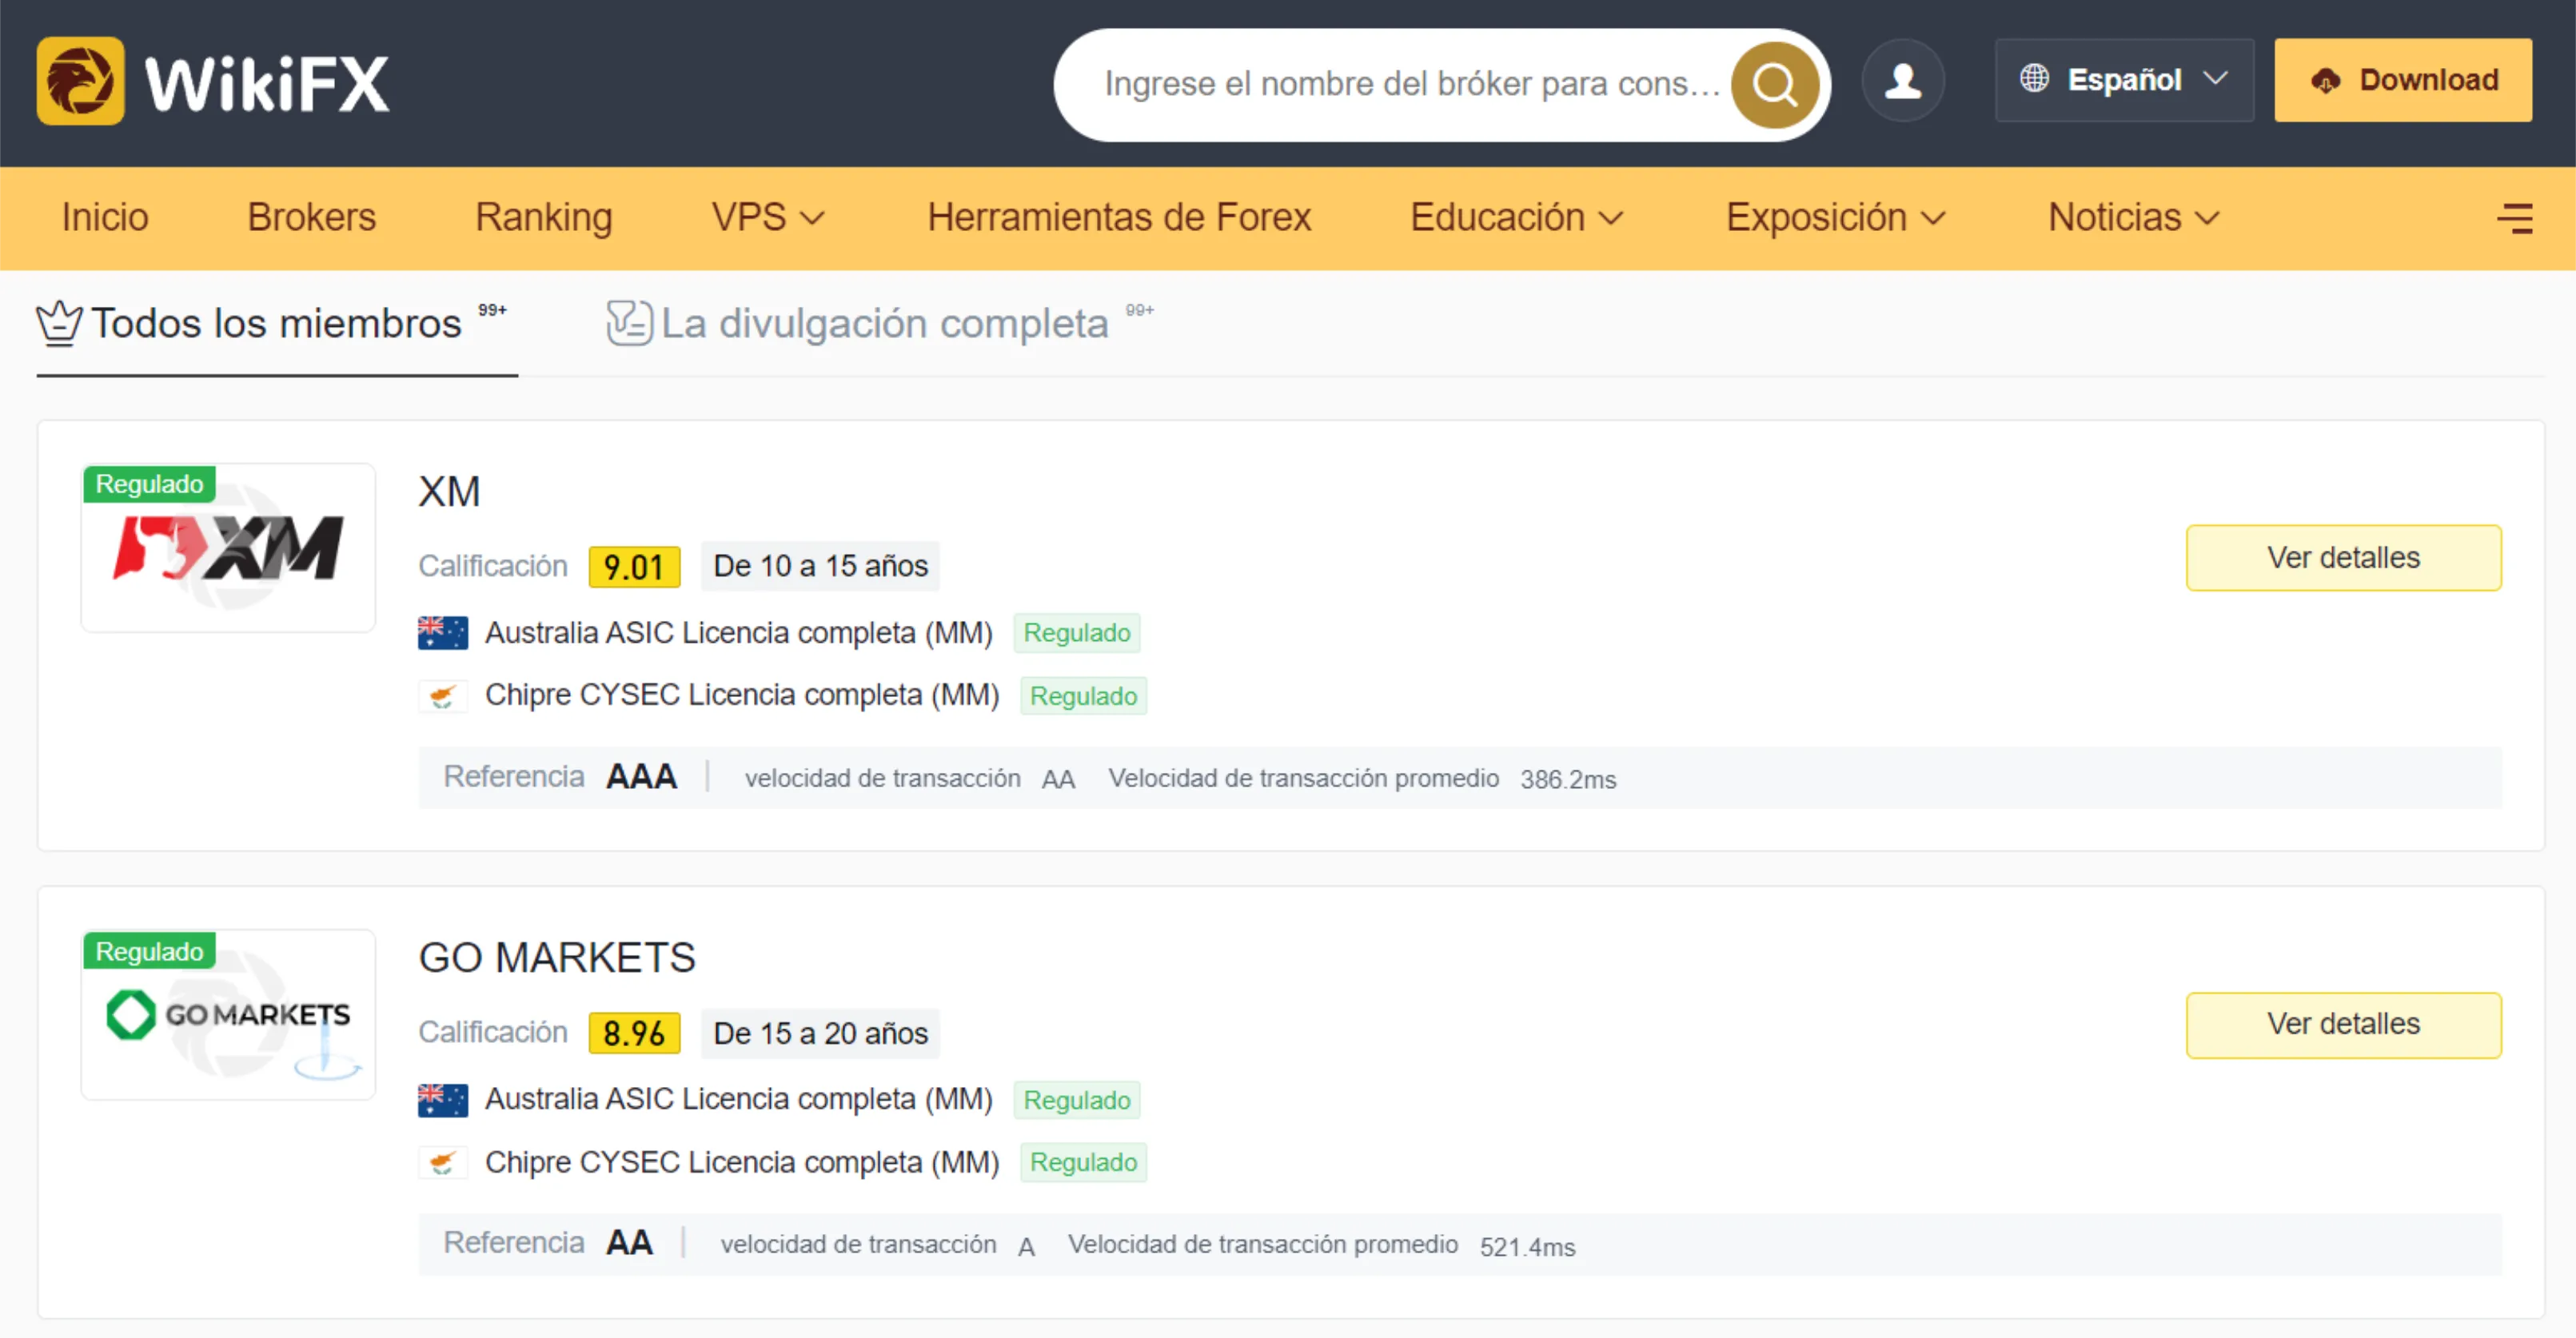Click the WikiFX eagle logo icon
The height and width of the screenshot is (1338, 2576).
click(80, 82)
